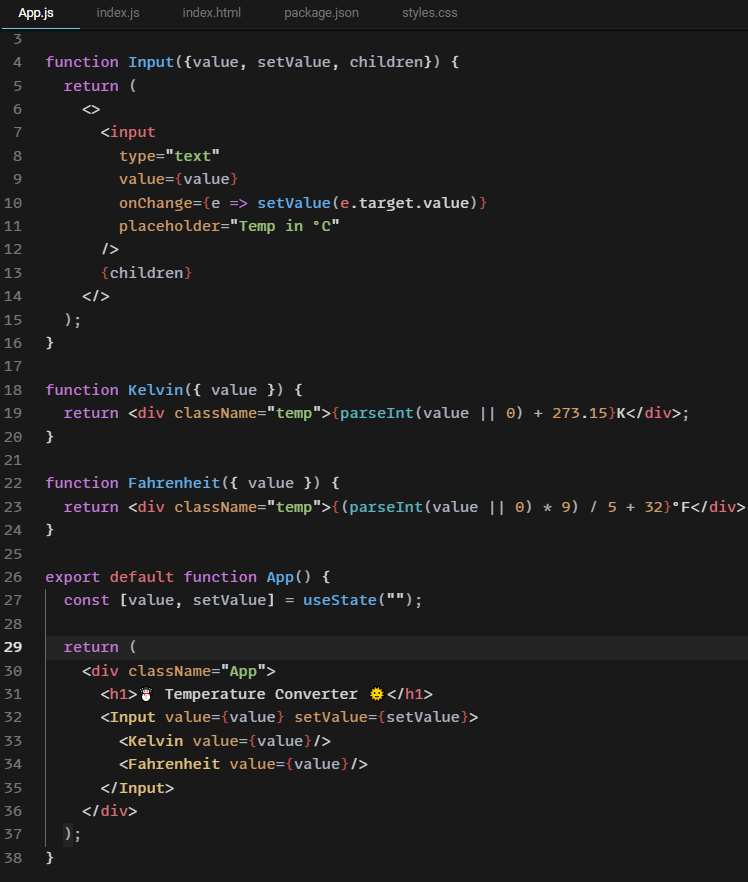Click opening fragment <> on line 6
The height and width of the screenshot is (882, 748).
coord(91,109)
